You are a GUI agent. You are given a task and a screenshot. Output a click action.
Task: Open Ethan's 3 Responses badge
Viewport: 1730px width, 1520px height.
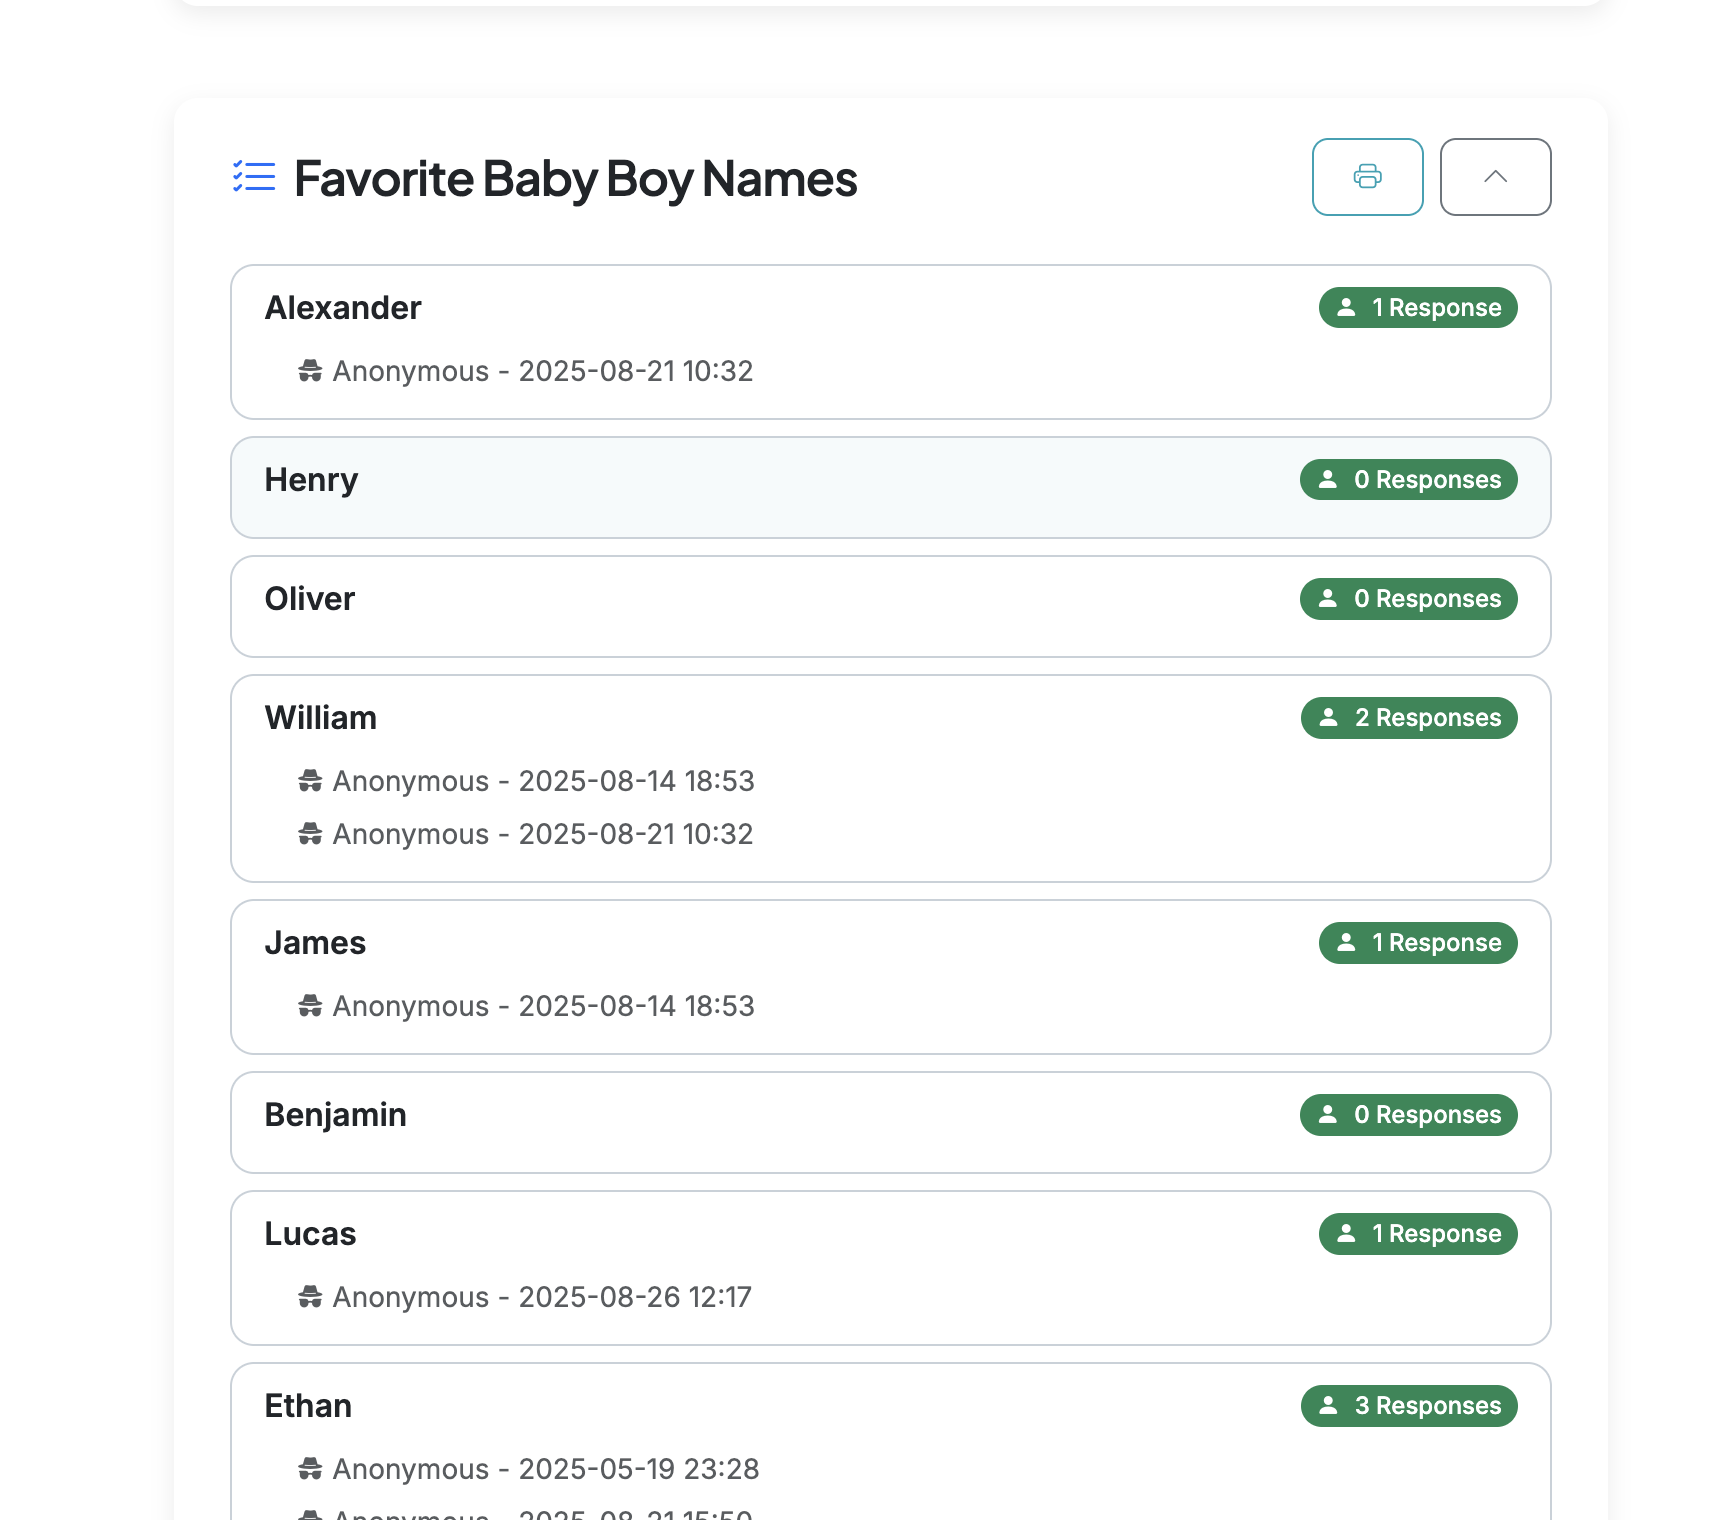pyautogui.click(x=1408, y=1405)
